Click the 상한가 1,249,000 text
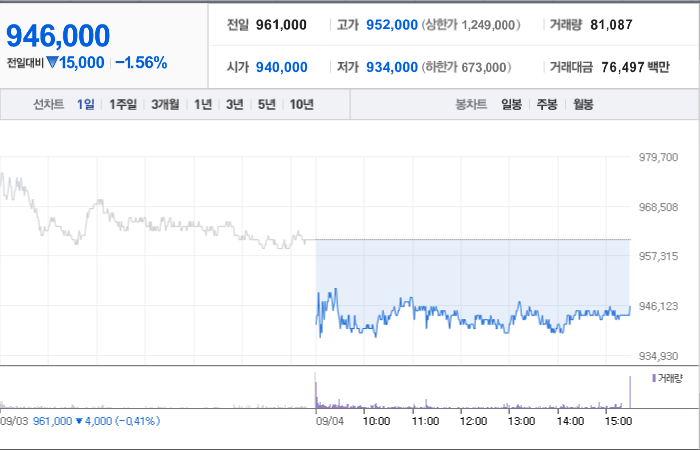This screenshot has height=450, width=700. pos(471,25)
